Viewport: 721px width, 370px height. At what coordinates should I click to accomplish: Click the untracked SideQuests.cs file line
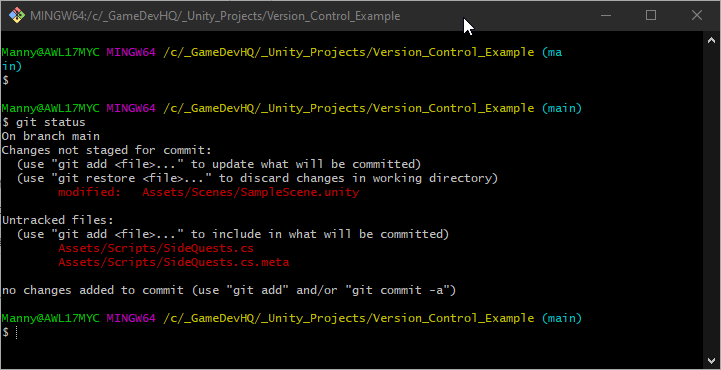pos(156,249)
